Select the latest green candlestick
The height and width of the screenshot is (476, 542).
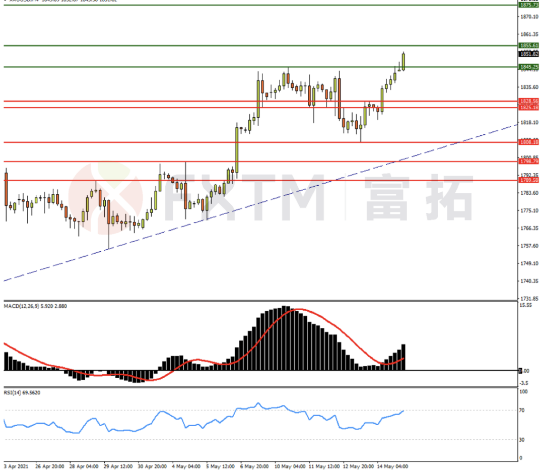click(x=403, y=62)
